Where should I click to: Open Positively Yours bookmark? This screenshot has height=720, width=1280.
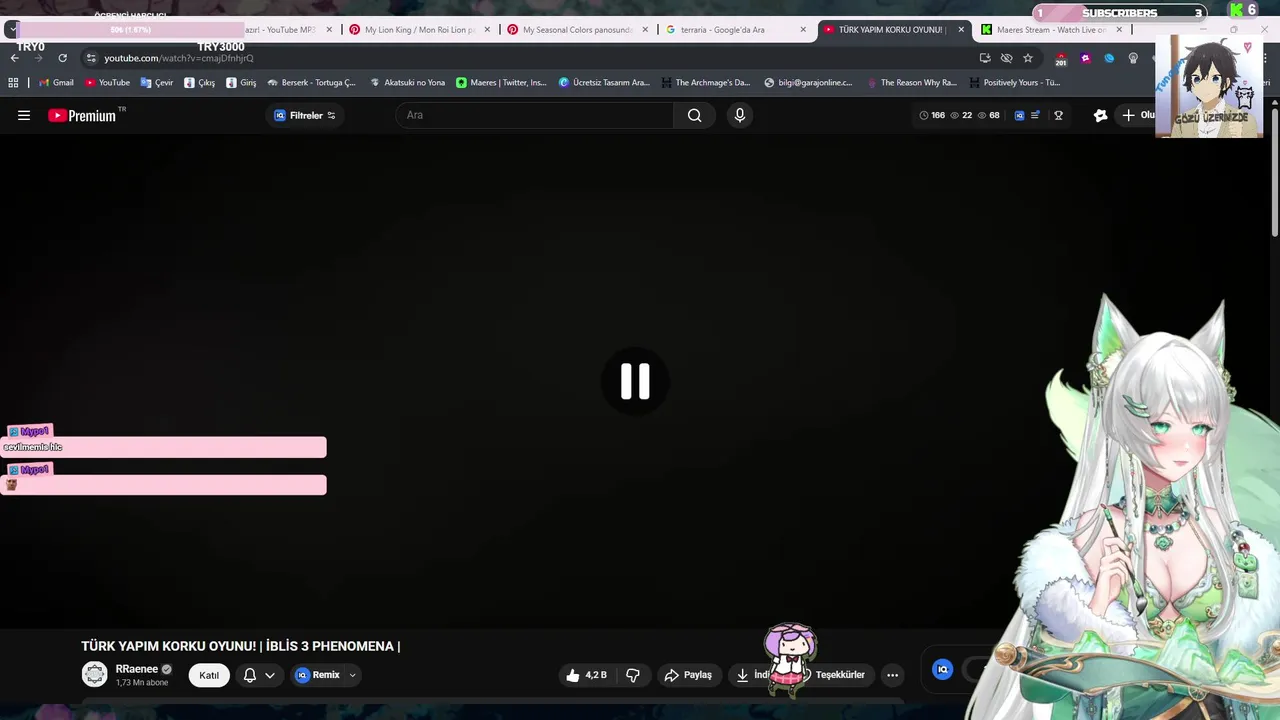[1014, 83]
